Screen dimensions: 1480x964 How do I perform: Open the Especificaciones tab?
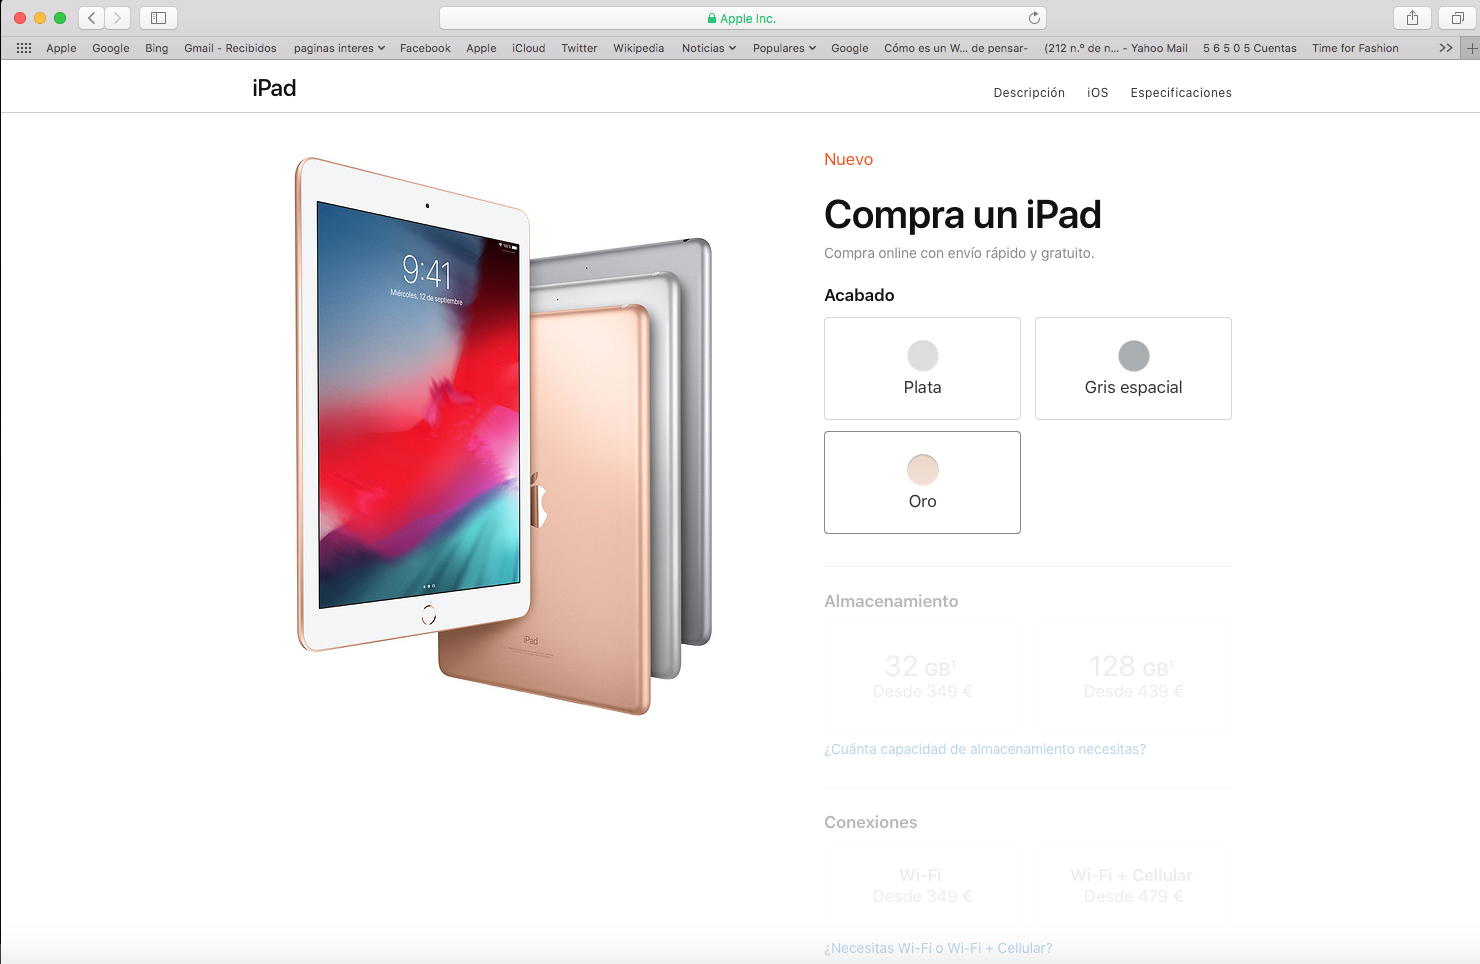coord(1181,93)
